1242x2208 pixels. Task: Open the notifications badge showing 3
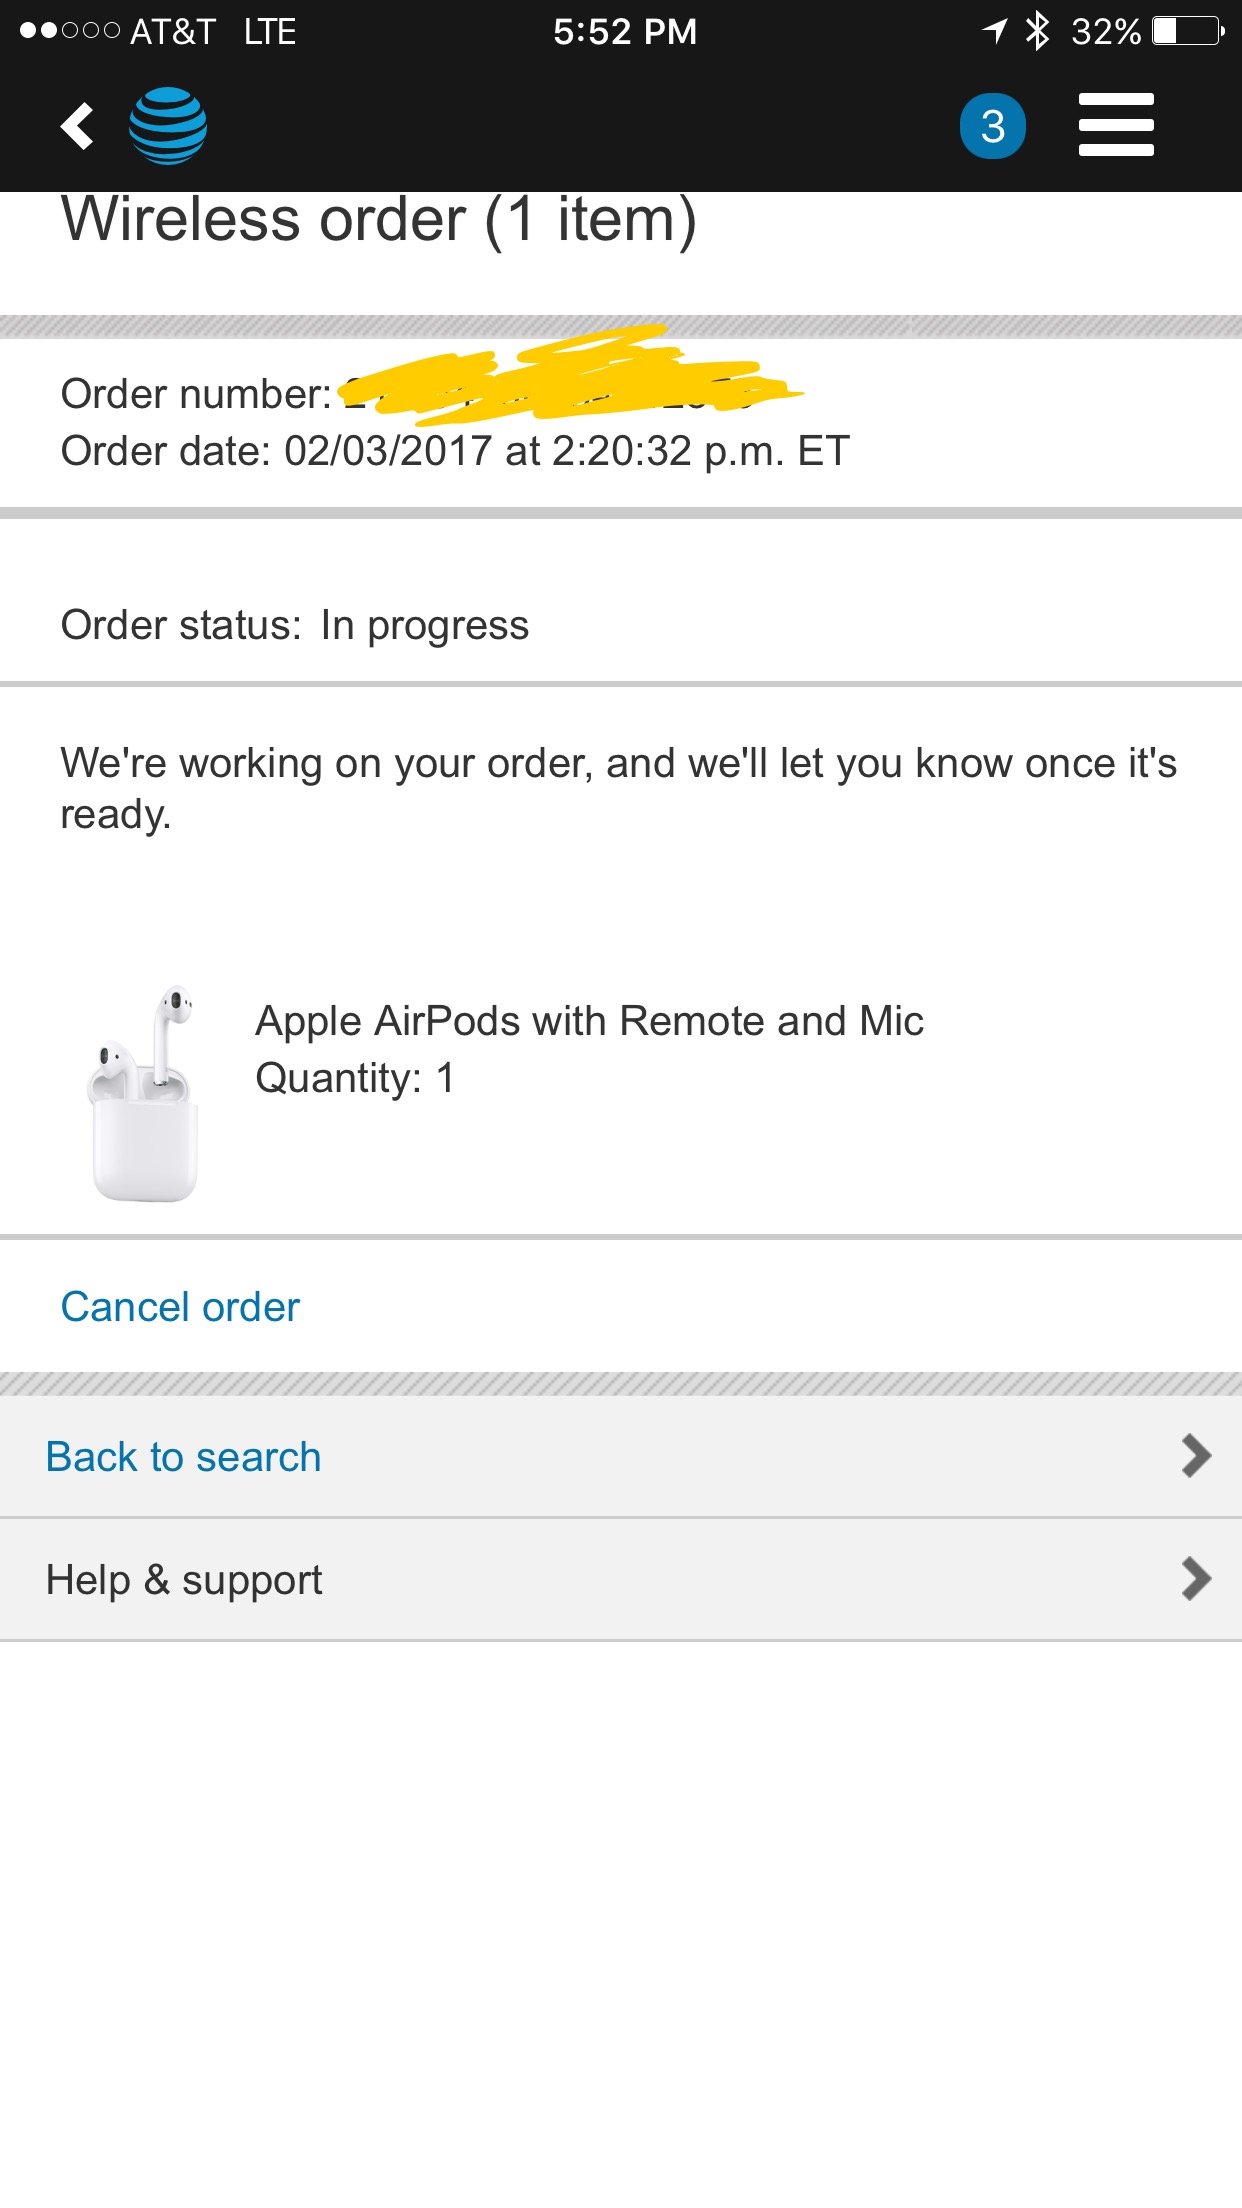pyautogui.click(x=992, y=126)
